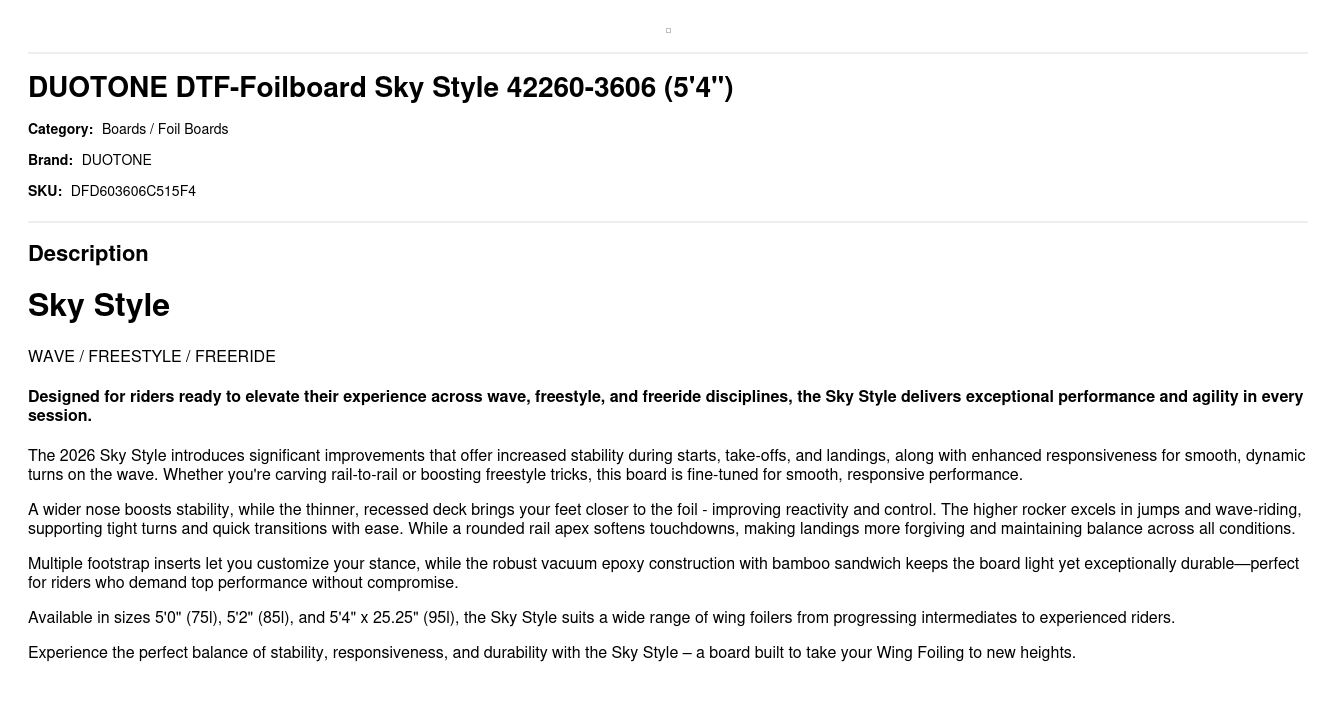This screenshot has width=1328, height=708.
Task: Click the "A wider nose boosts stability" paragraph
Action: click(x=664, y=519)
